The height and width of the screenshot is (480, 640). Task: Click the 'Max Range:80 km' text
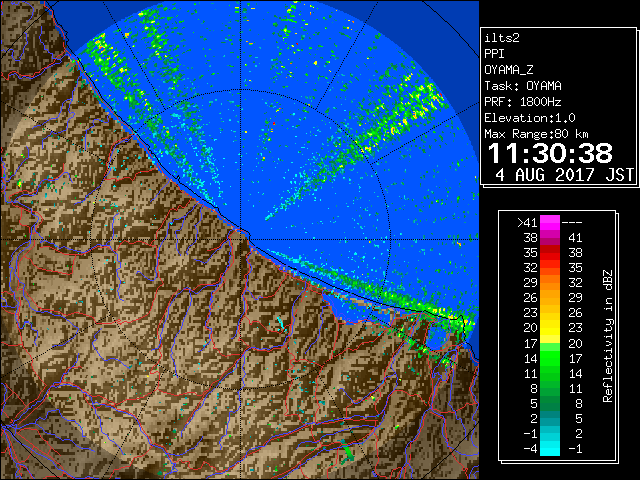click(536, 134)
